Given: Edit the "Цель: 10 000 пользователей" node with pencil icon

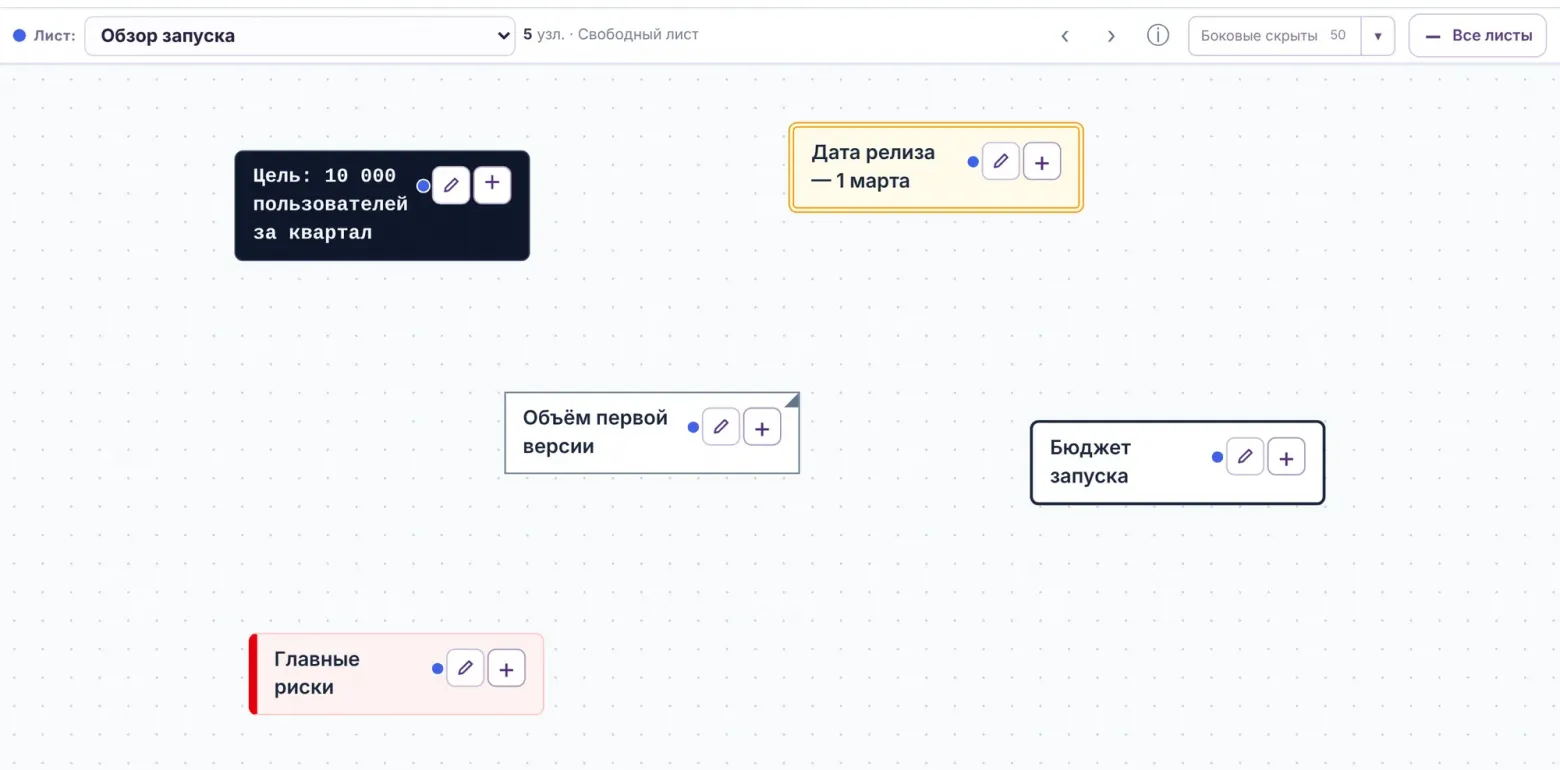Looking at the screenshot, I should pos(451,185).
